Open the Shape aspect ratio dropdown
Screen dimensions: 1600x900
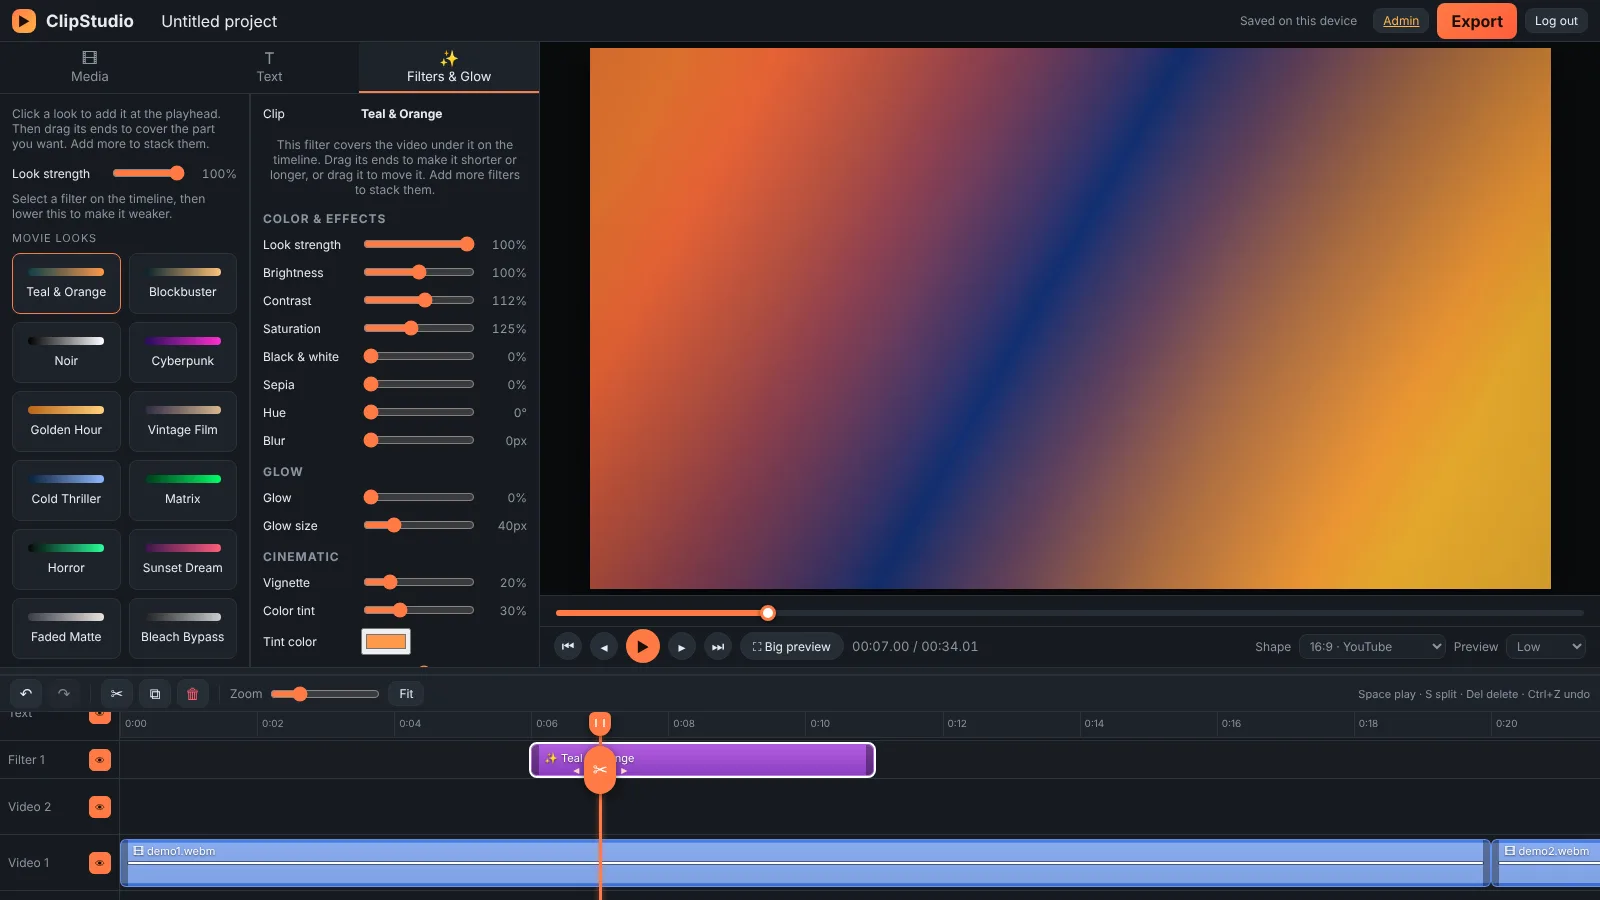(1372, 647)
